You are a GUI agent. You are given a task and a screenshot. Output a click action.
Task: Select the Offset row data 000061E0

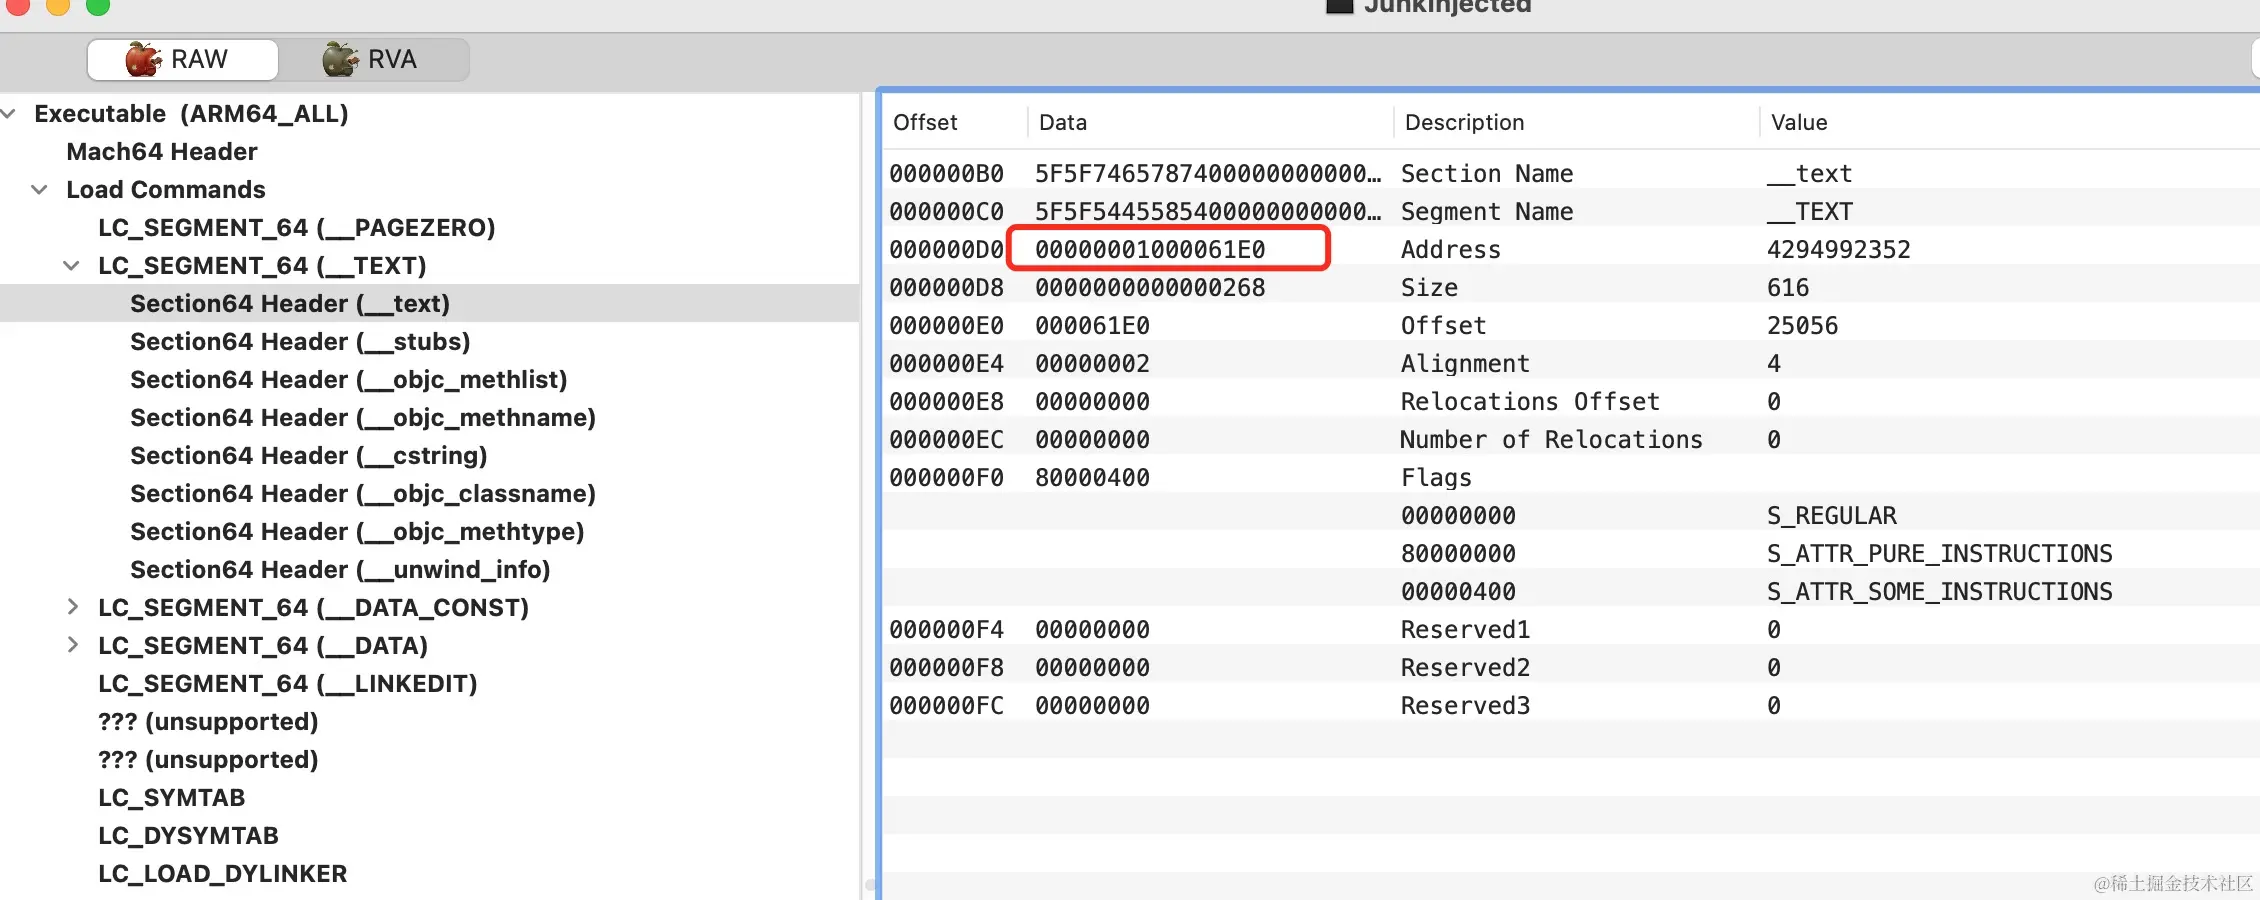pos(1092,326)
